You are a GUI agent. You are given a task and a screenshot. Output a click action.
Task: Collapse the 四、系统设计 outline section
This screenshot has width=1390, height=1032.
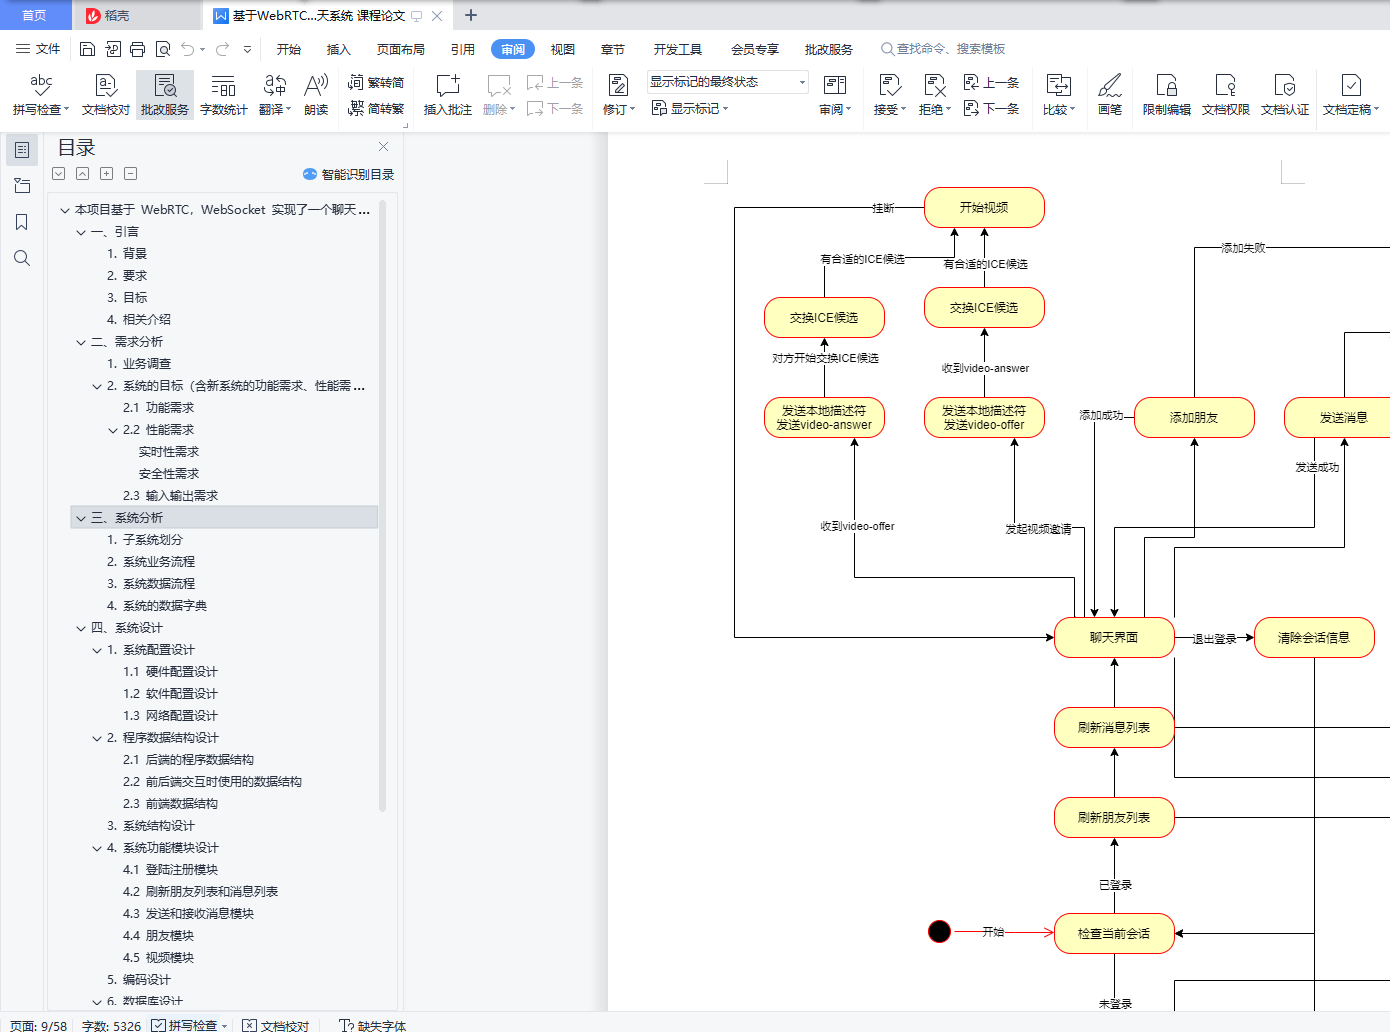(x=81, y=628)
